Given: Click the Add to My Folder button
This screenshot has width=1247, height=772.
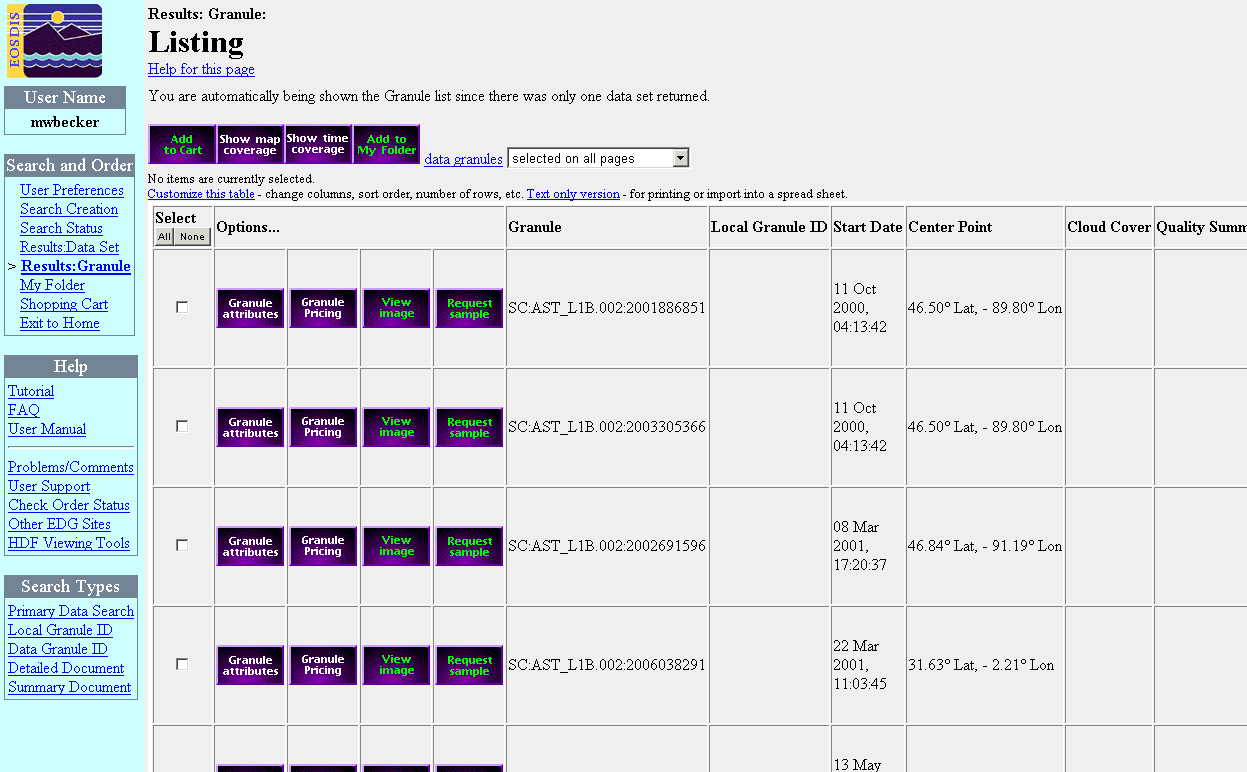Looking at the screenshot, I should pos(386,145).
